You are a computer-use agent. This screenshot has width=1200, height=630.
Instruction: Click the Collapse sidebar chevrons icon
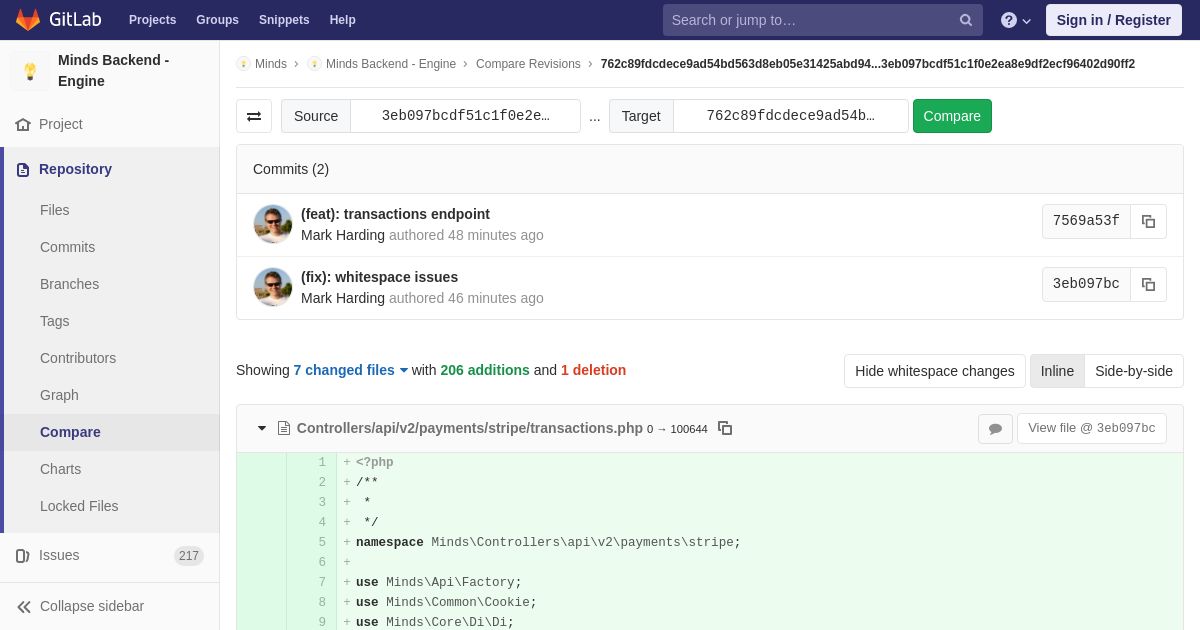[24, 606]
